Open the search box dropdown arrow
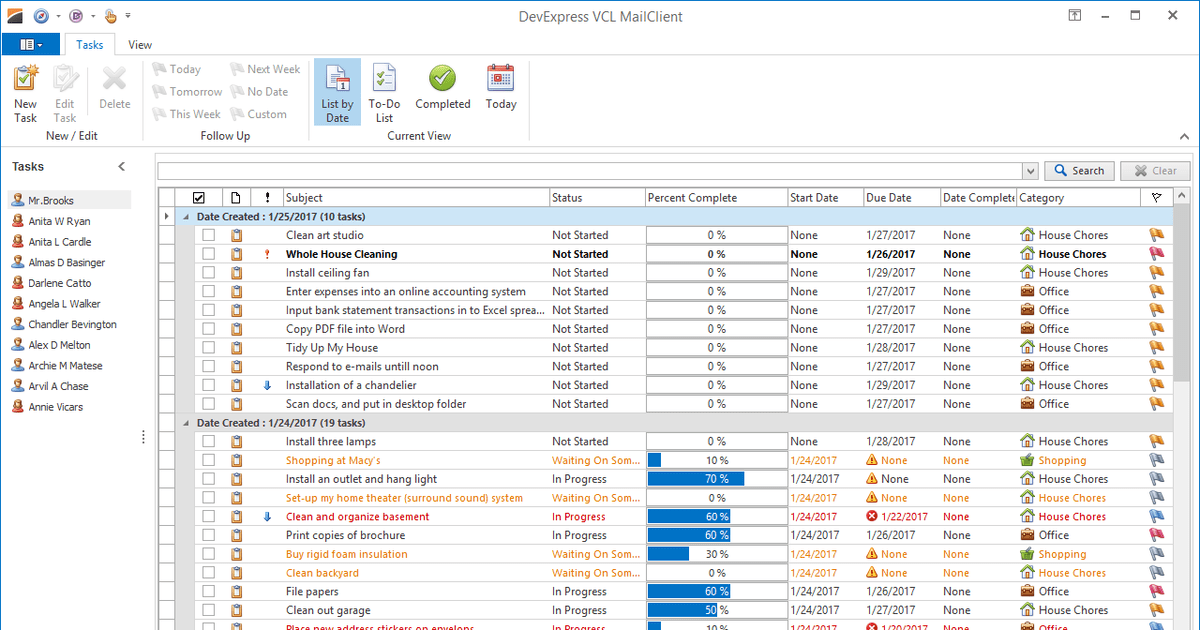Viewport: 1200px width, 630px height. tap(1031, 171)
